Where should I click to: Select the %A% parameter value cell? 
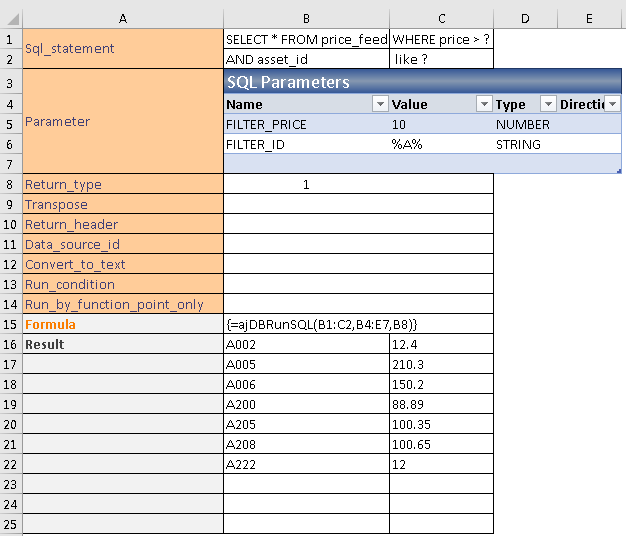click(440, 145)
